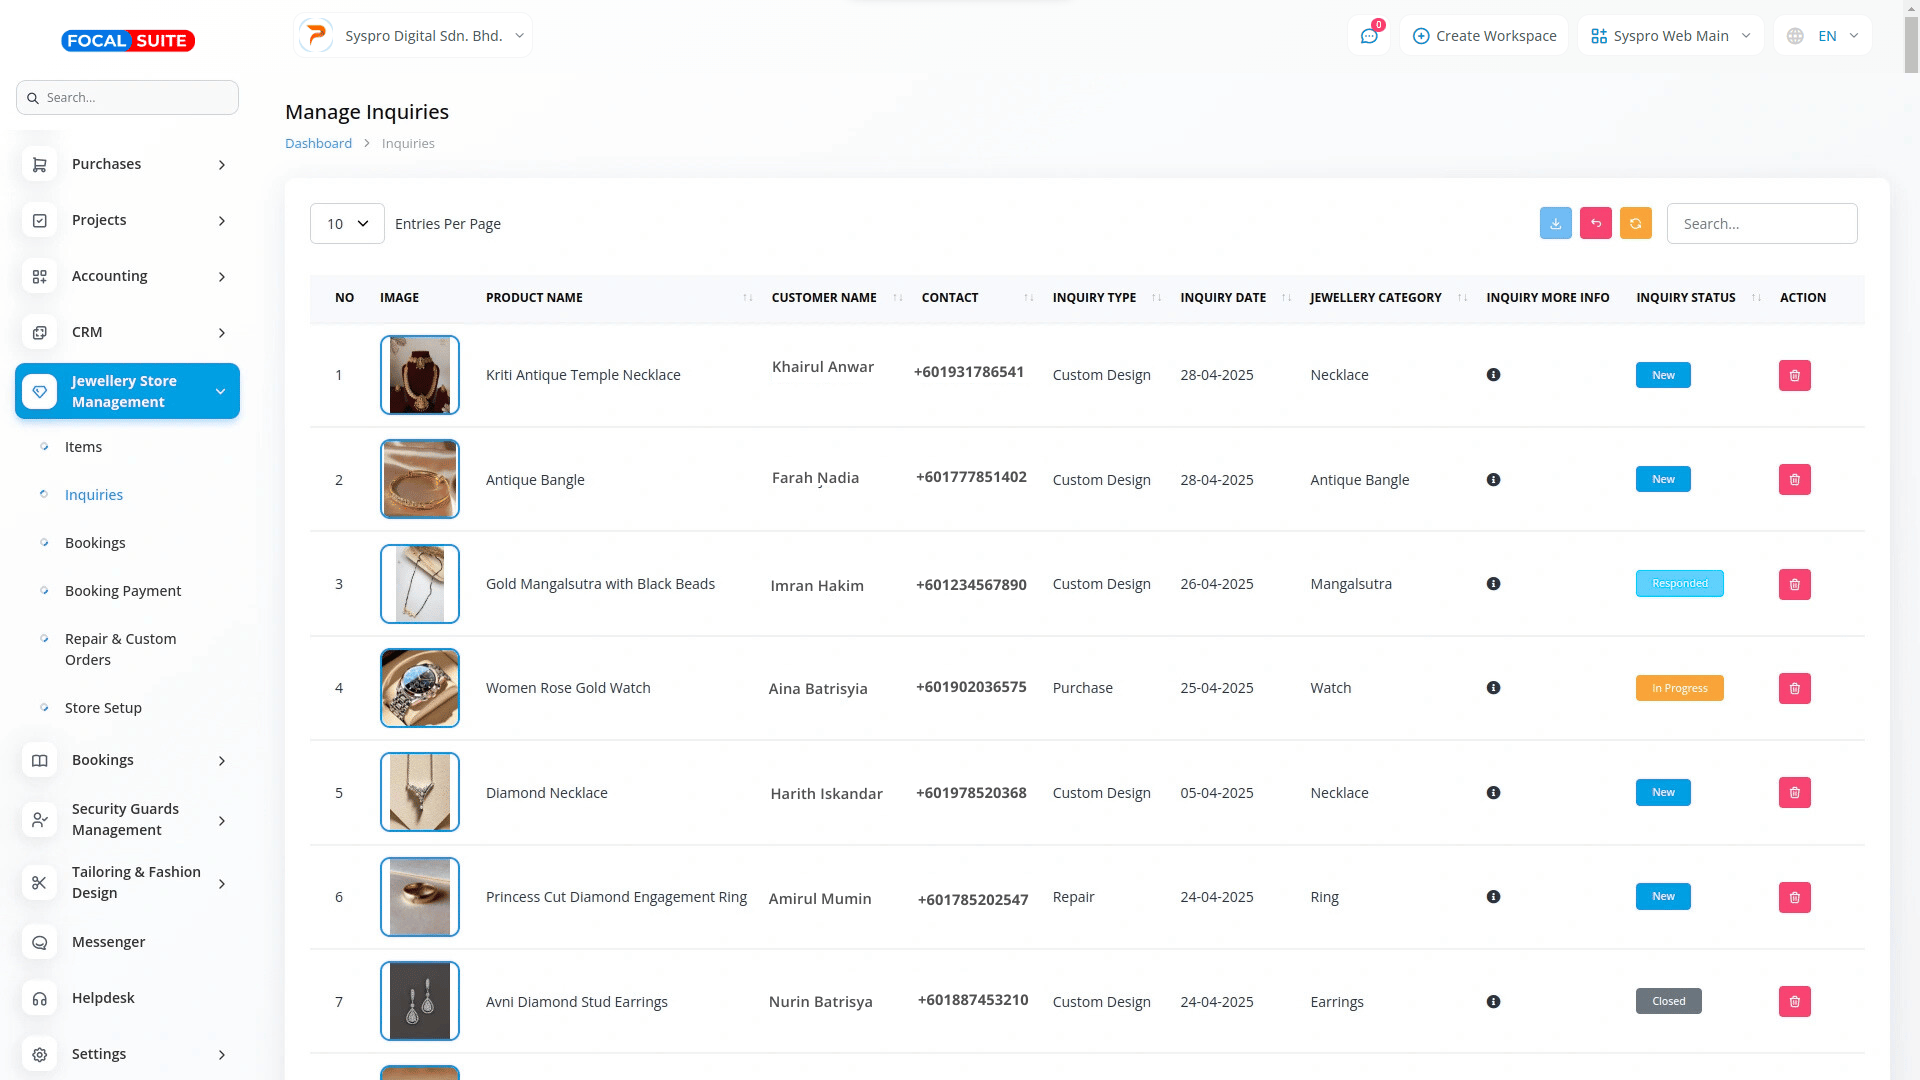
Task: Delete the Avni Diamond Stud Earrings inquiry
Action: click(x=1794, y=1001)
